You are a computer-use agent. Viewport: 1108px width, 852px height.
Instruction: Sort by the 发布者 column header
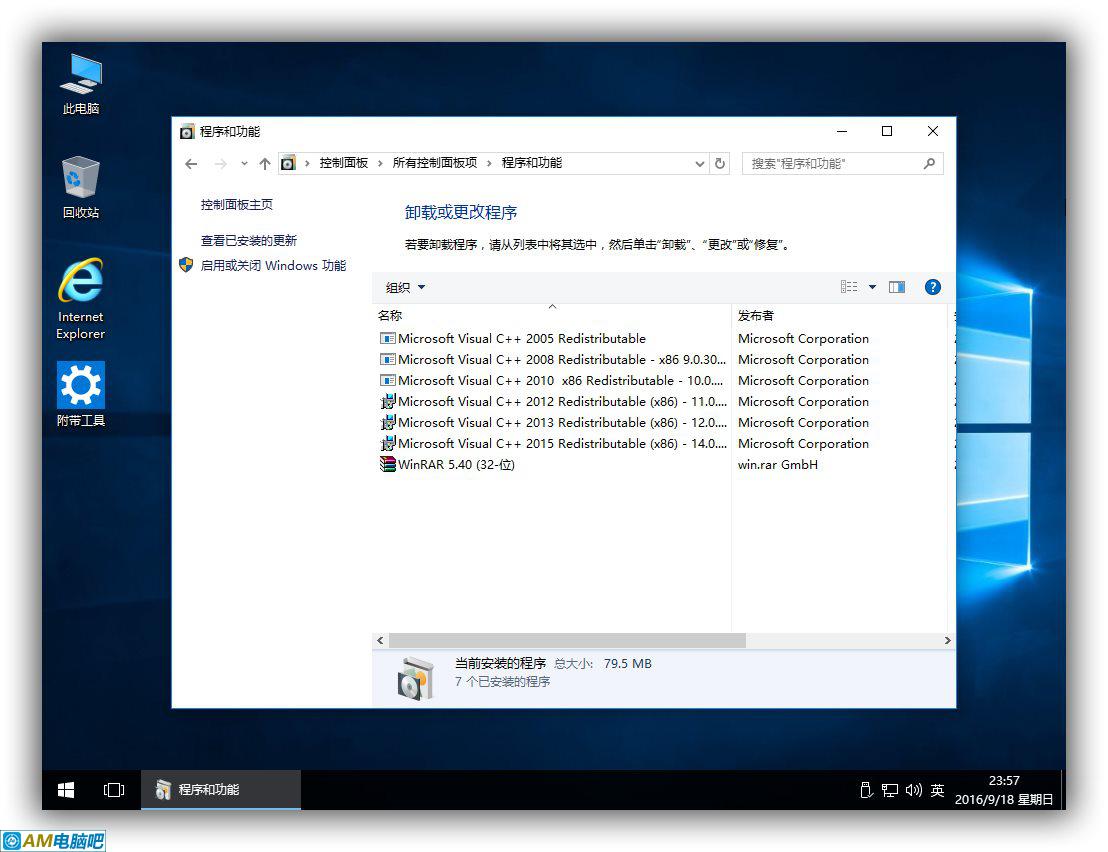841,315
